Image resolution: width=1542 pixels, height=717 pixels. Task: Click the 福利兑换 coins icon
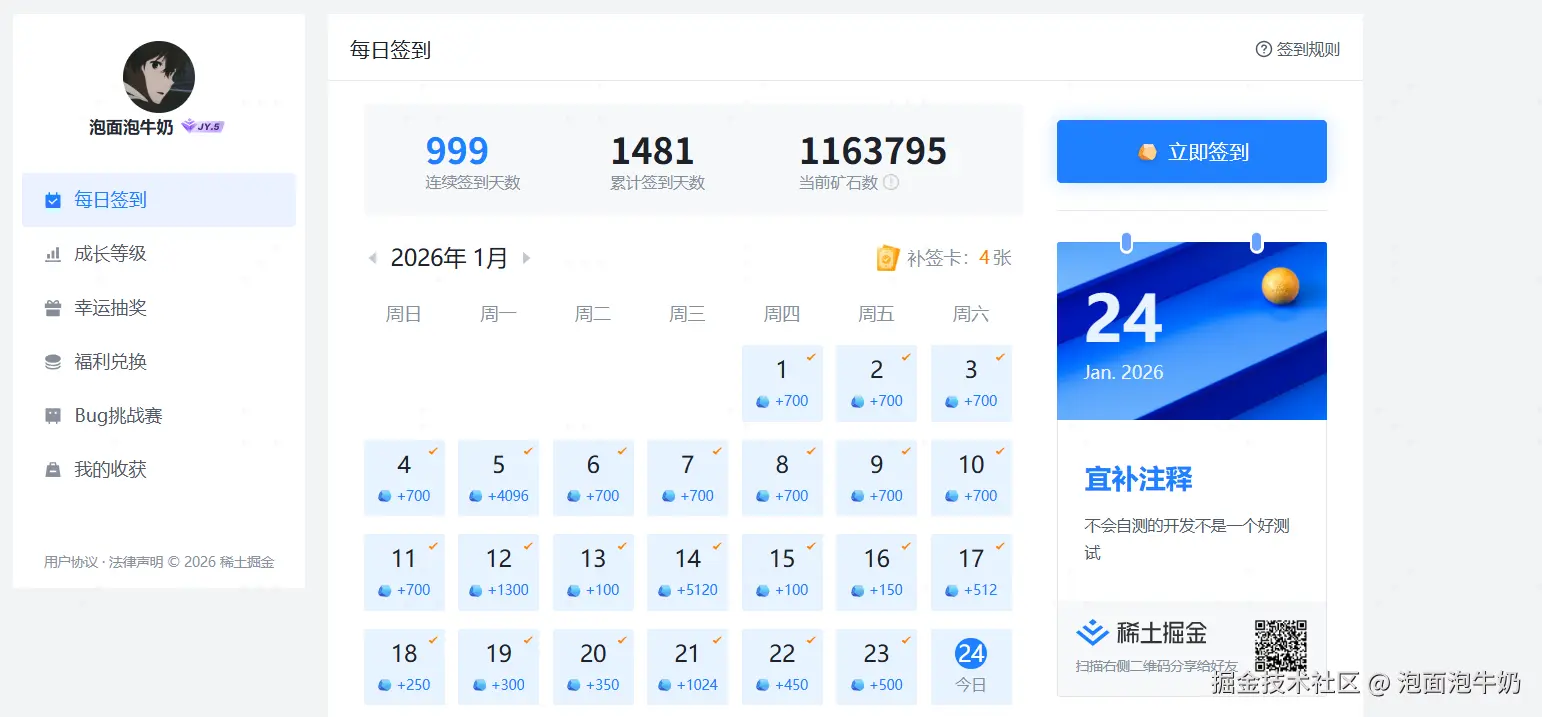(53, 362)
